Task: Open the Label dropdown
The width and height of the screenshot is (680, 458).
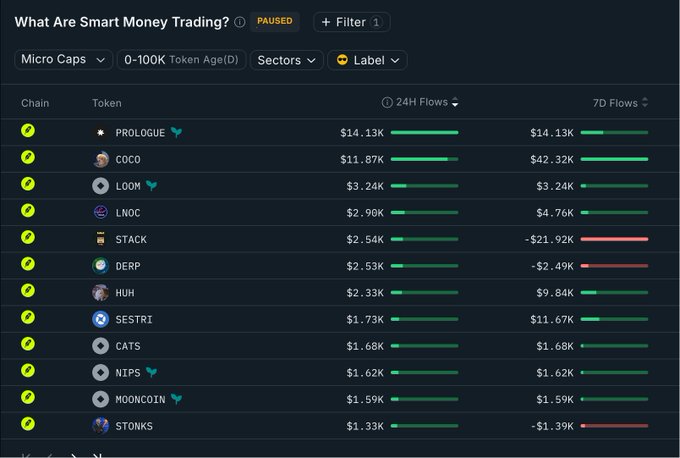Action: [x=367, y=60]
